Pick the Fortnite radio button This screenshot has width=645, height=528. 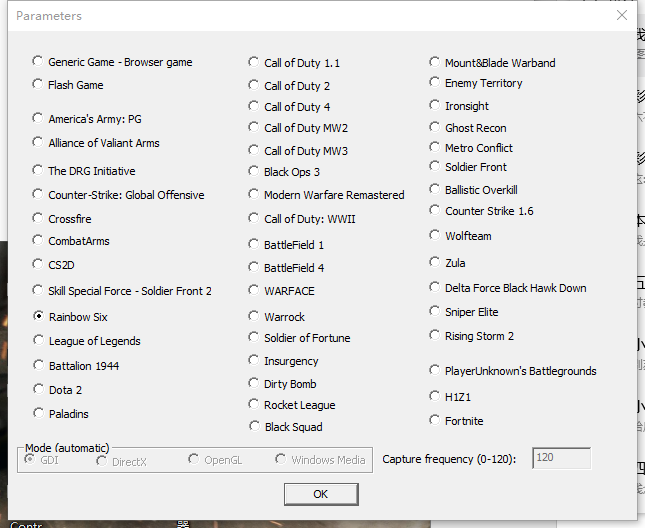tap(435, 421)
